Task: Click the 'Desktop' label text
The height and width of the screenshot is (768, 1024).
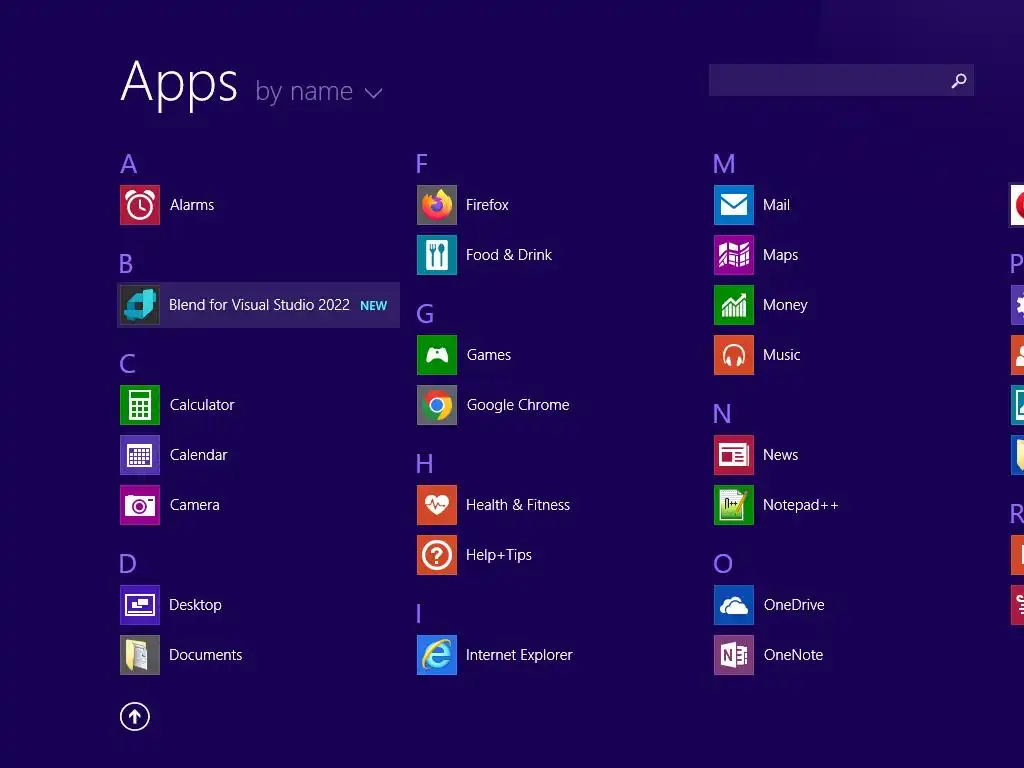Action: 195,605
